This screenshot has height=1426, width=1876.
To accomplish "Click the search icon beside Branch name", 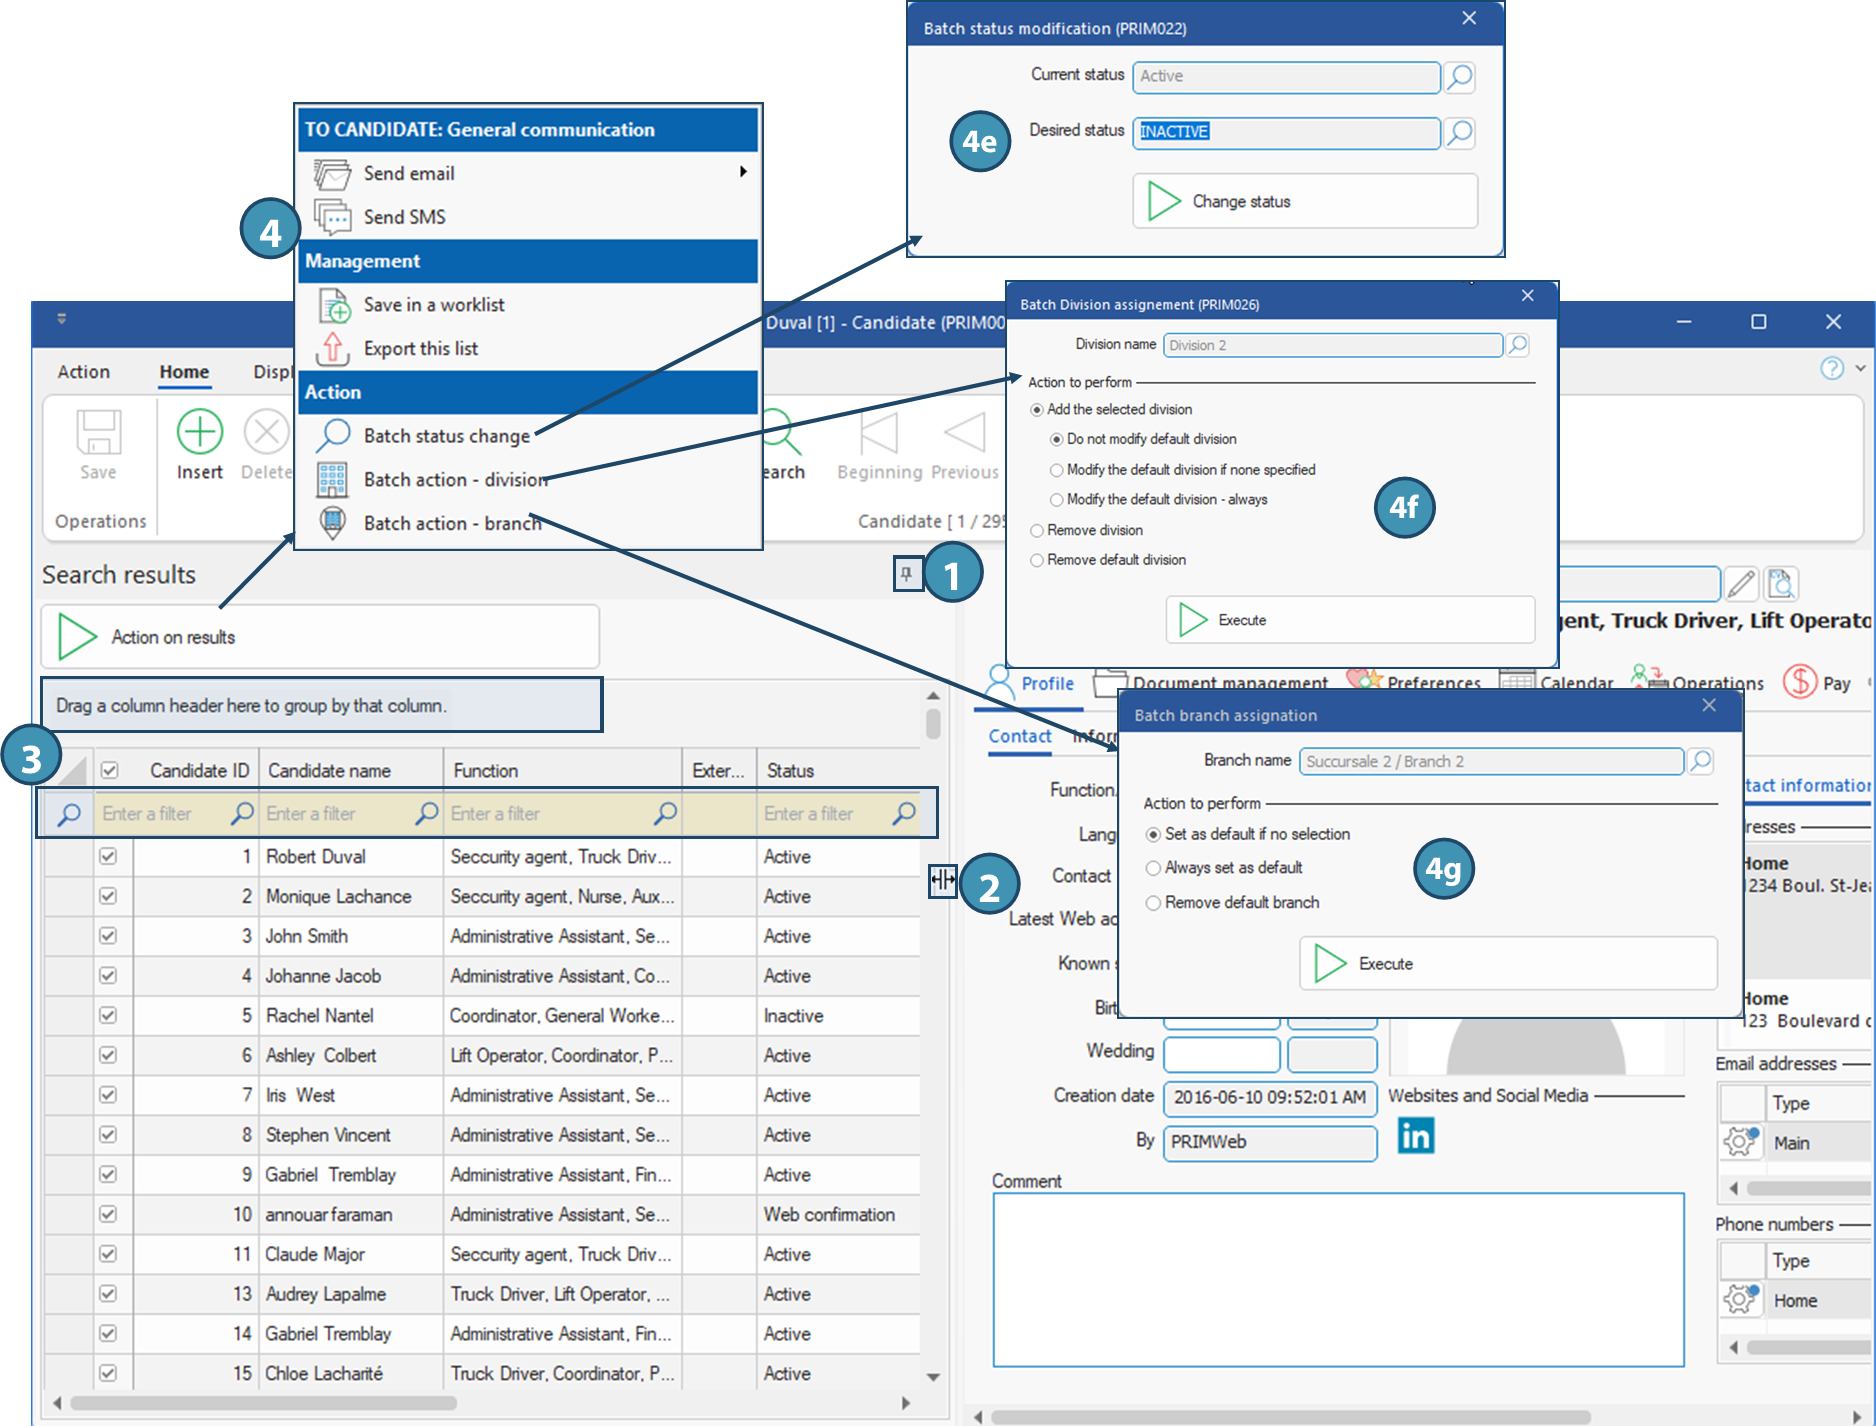I will point(1700,761).
